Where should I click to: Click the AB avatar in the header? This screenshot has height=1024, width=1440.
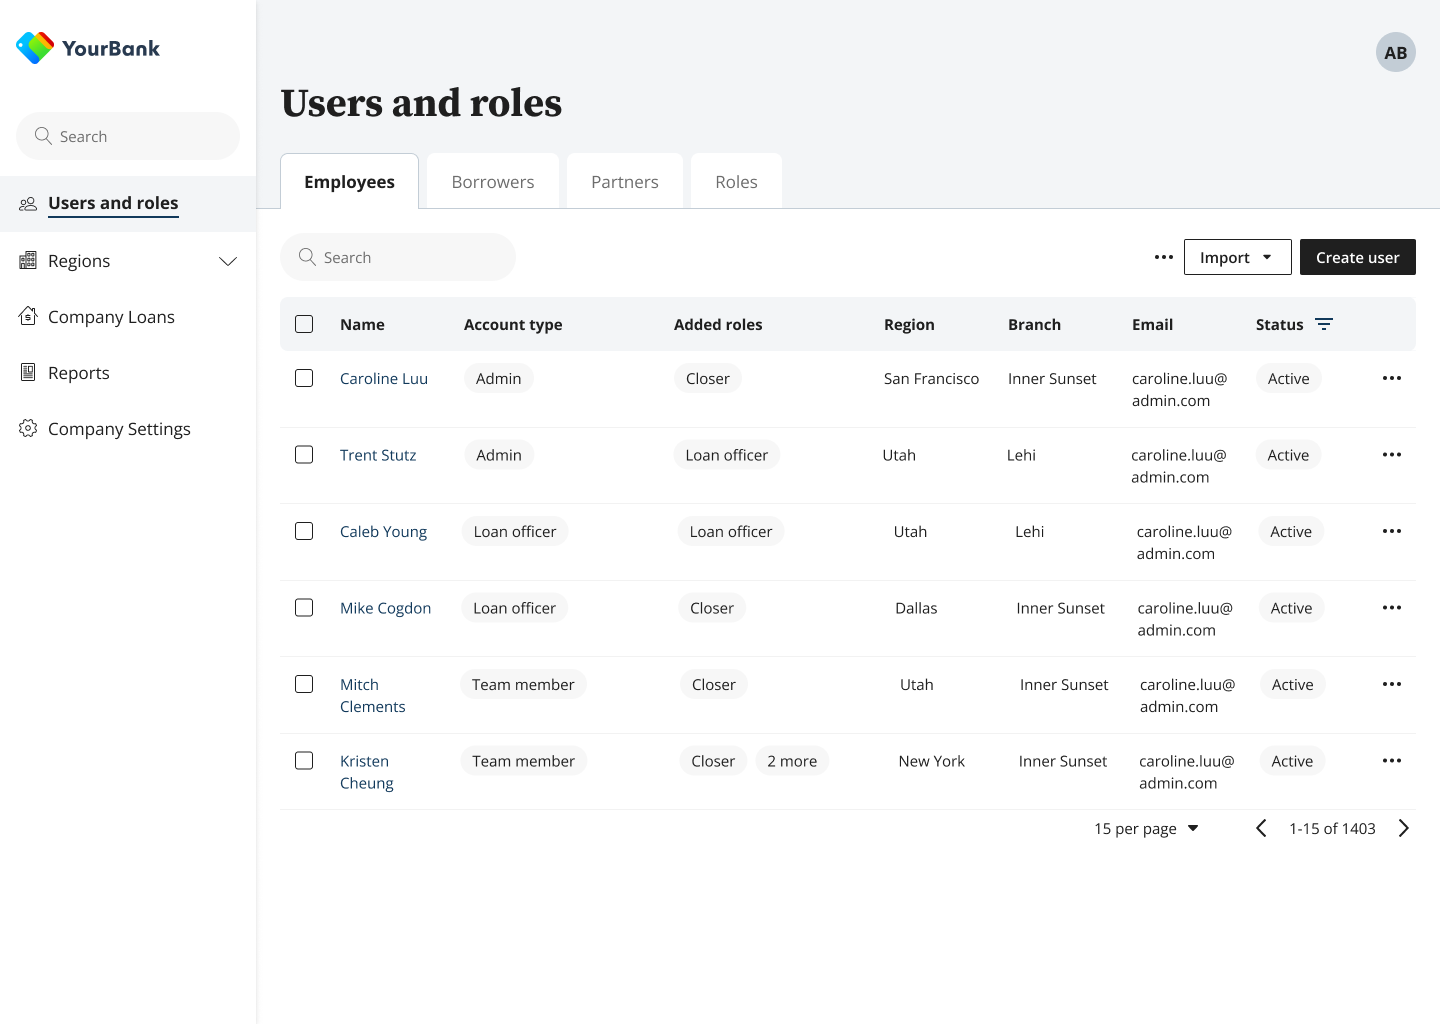1395,52
